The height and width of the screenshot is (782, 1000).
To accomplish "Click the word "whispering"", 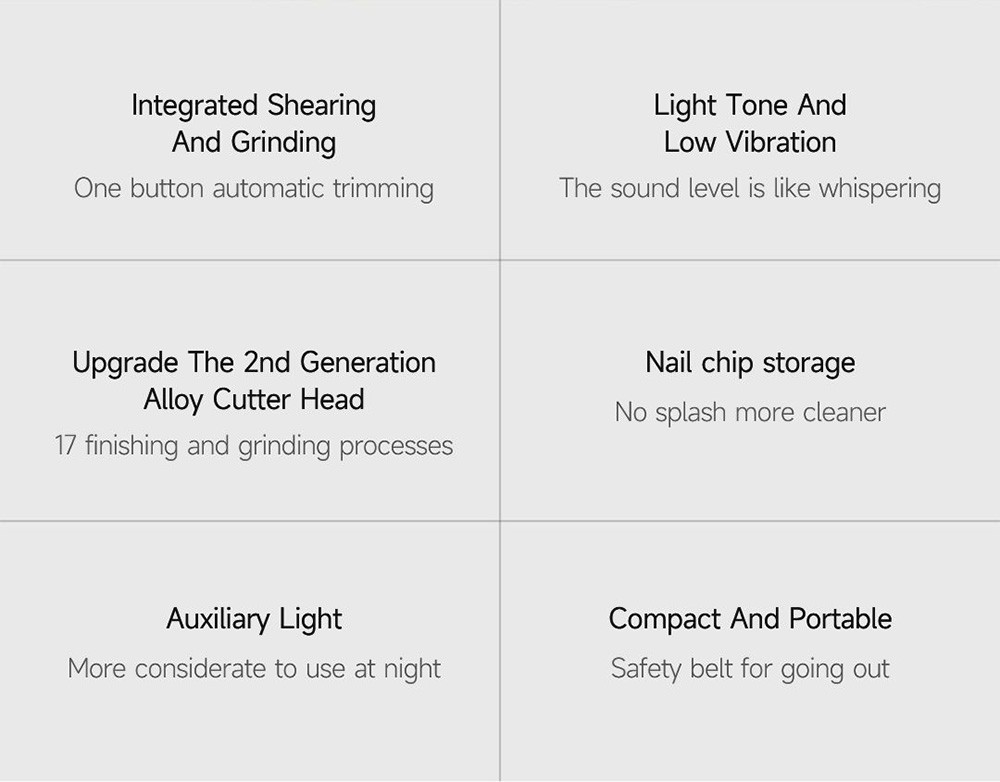I will pyautogui.click(x=880, y=188).
